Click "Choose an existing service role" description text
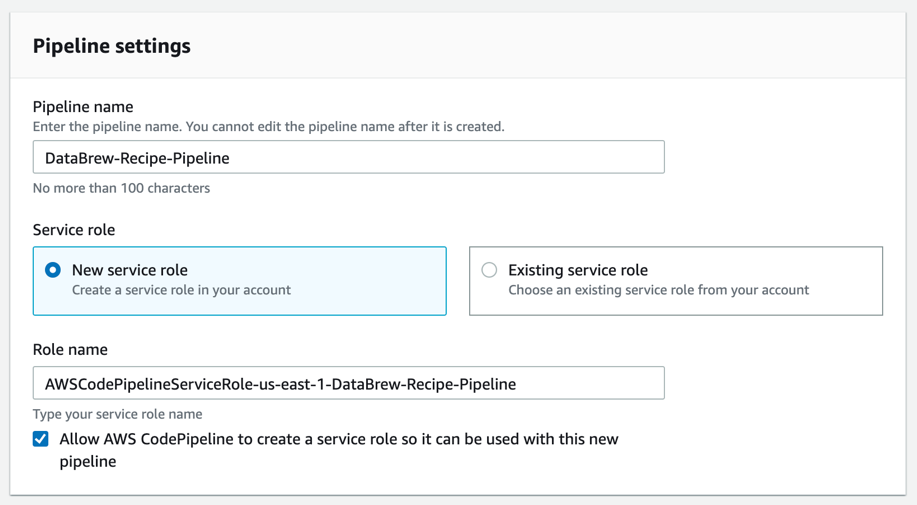 [x=658, y=290]
